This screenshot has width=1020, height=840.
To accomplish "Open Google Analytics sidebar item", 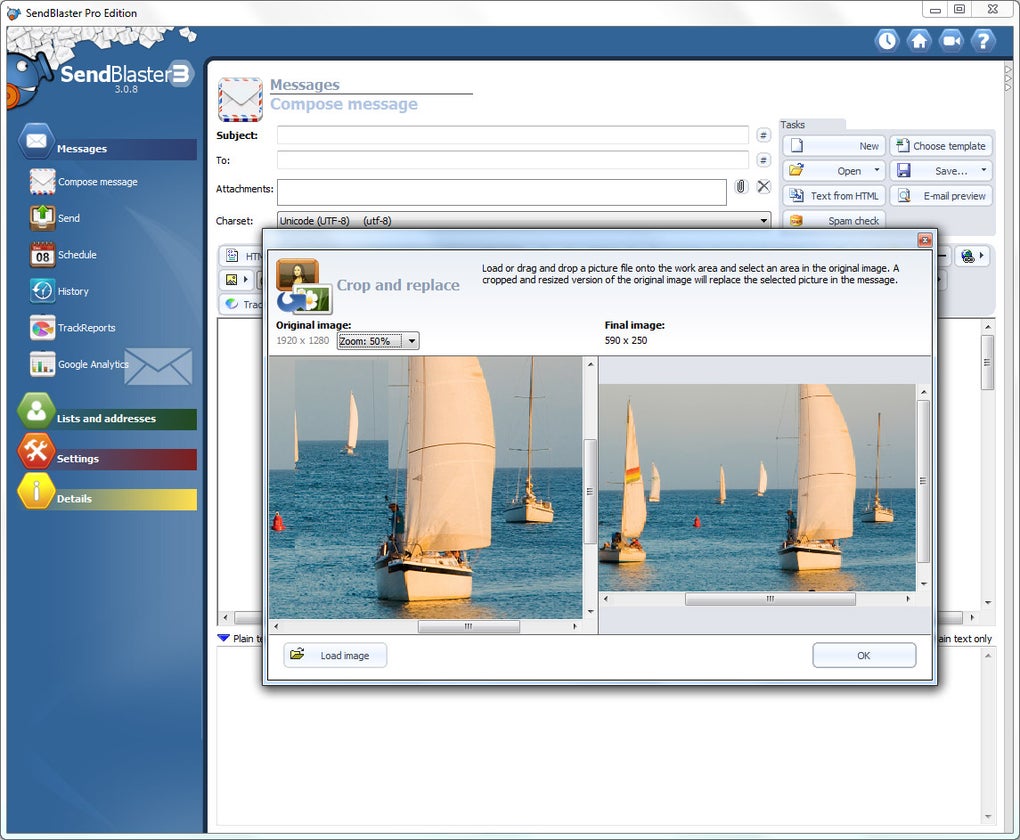I will tap(42, 364).
